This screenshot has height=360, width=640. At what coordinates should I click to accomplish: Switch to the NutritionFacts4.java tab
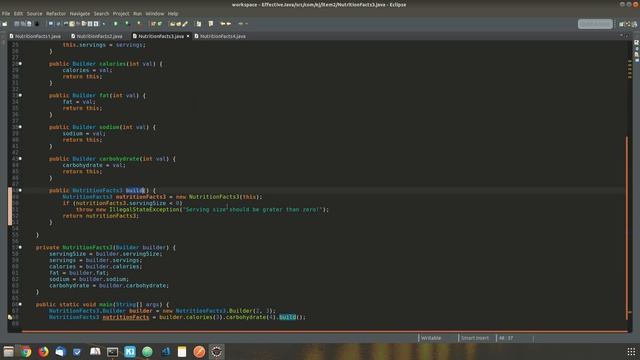point(220,36)
